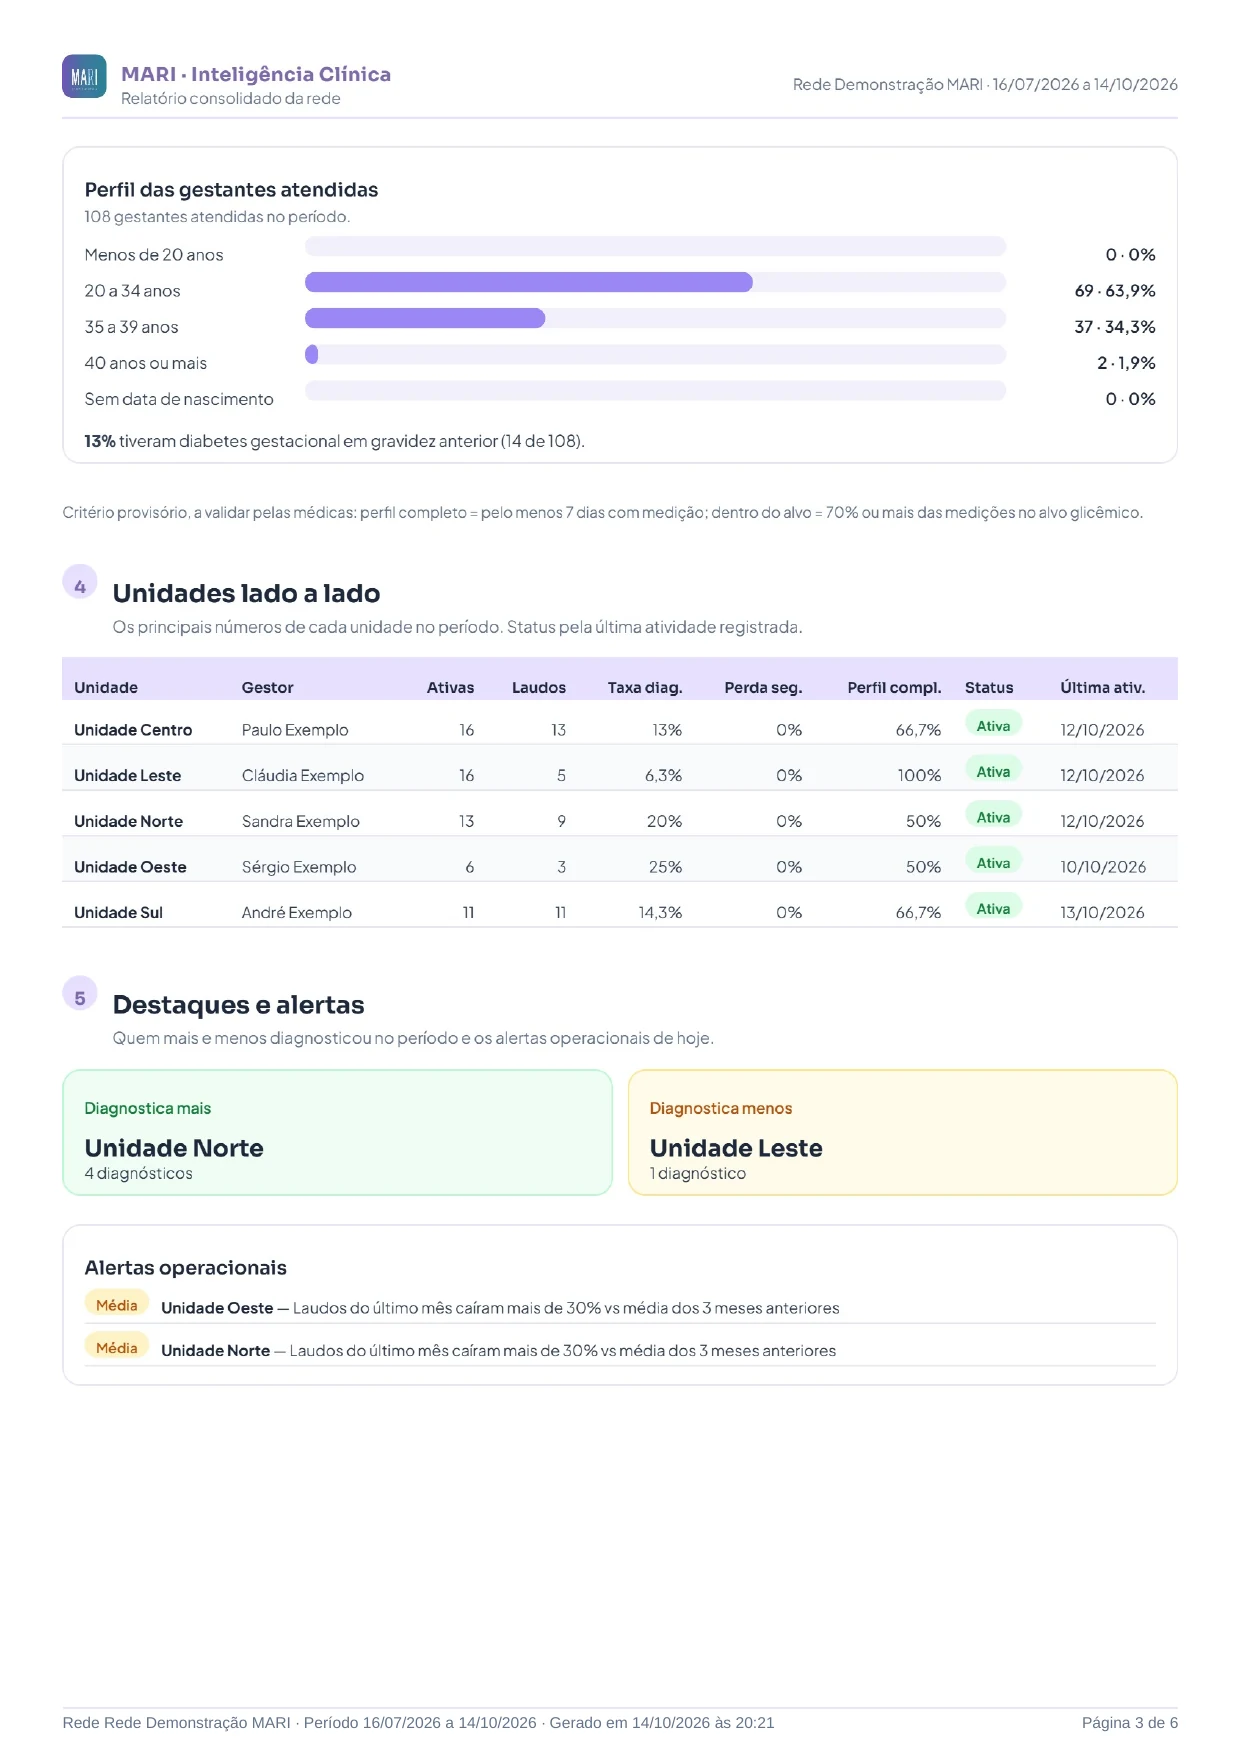Click the Diagnostica menos Unidade Leste card
Image resolution: width=1241 pixels, height=1754 pixels.
tap(902, 1133)
